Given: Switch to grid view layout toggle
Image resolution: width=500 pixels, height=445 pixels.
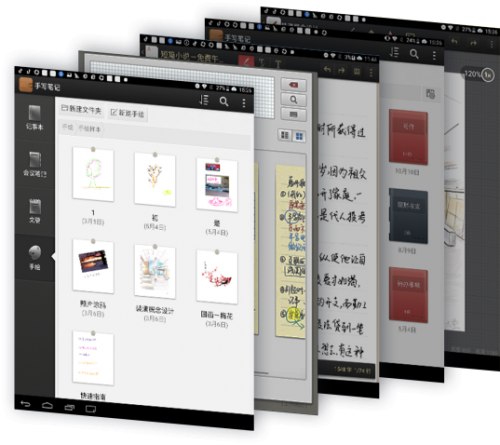Looking at the screenshot, I should [x=299, y=136].
